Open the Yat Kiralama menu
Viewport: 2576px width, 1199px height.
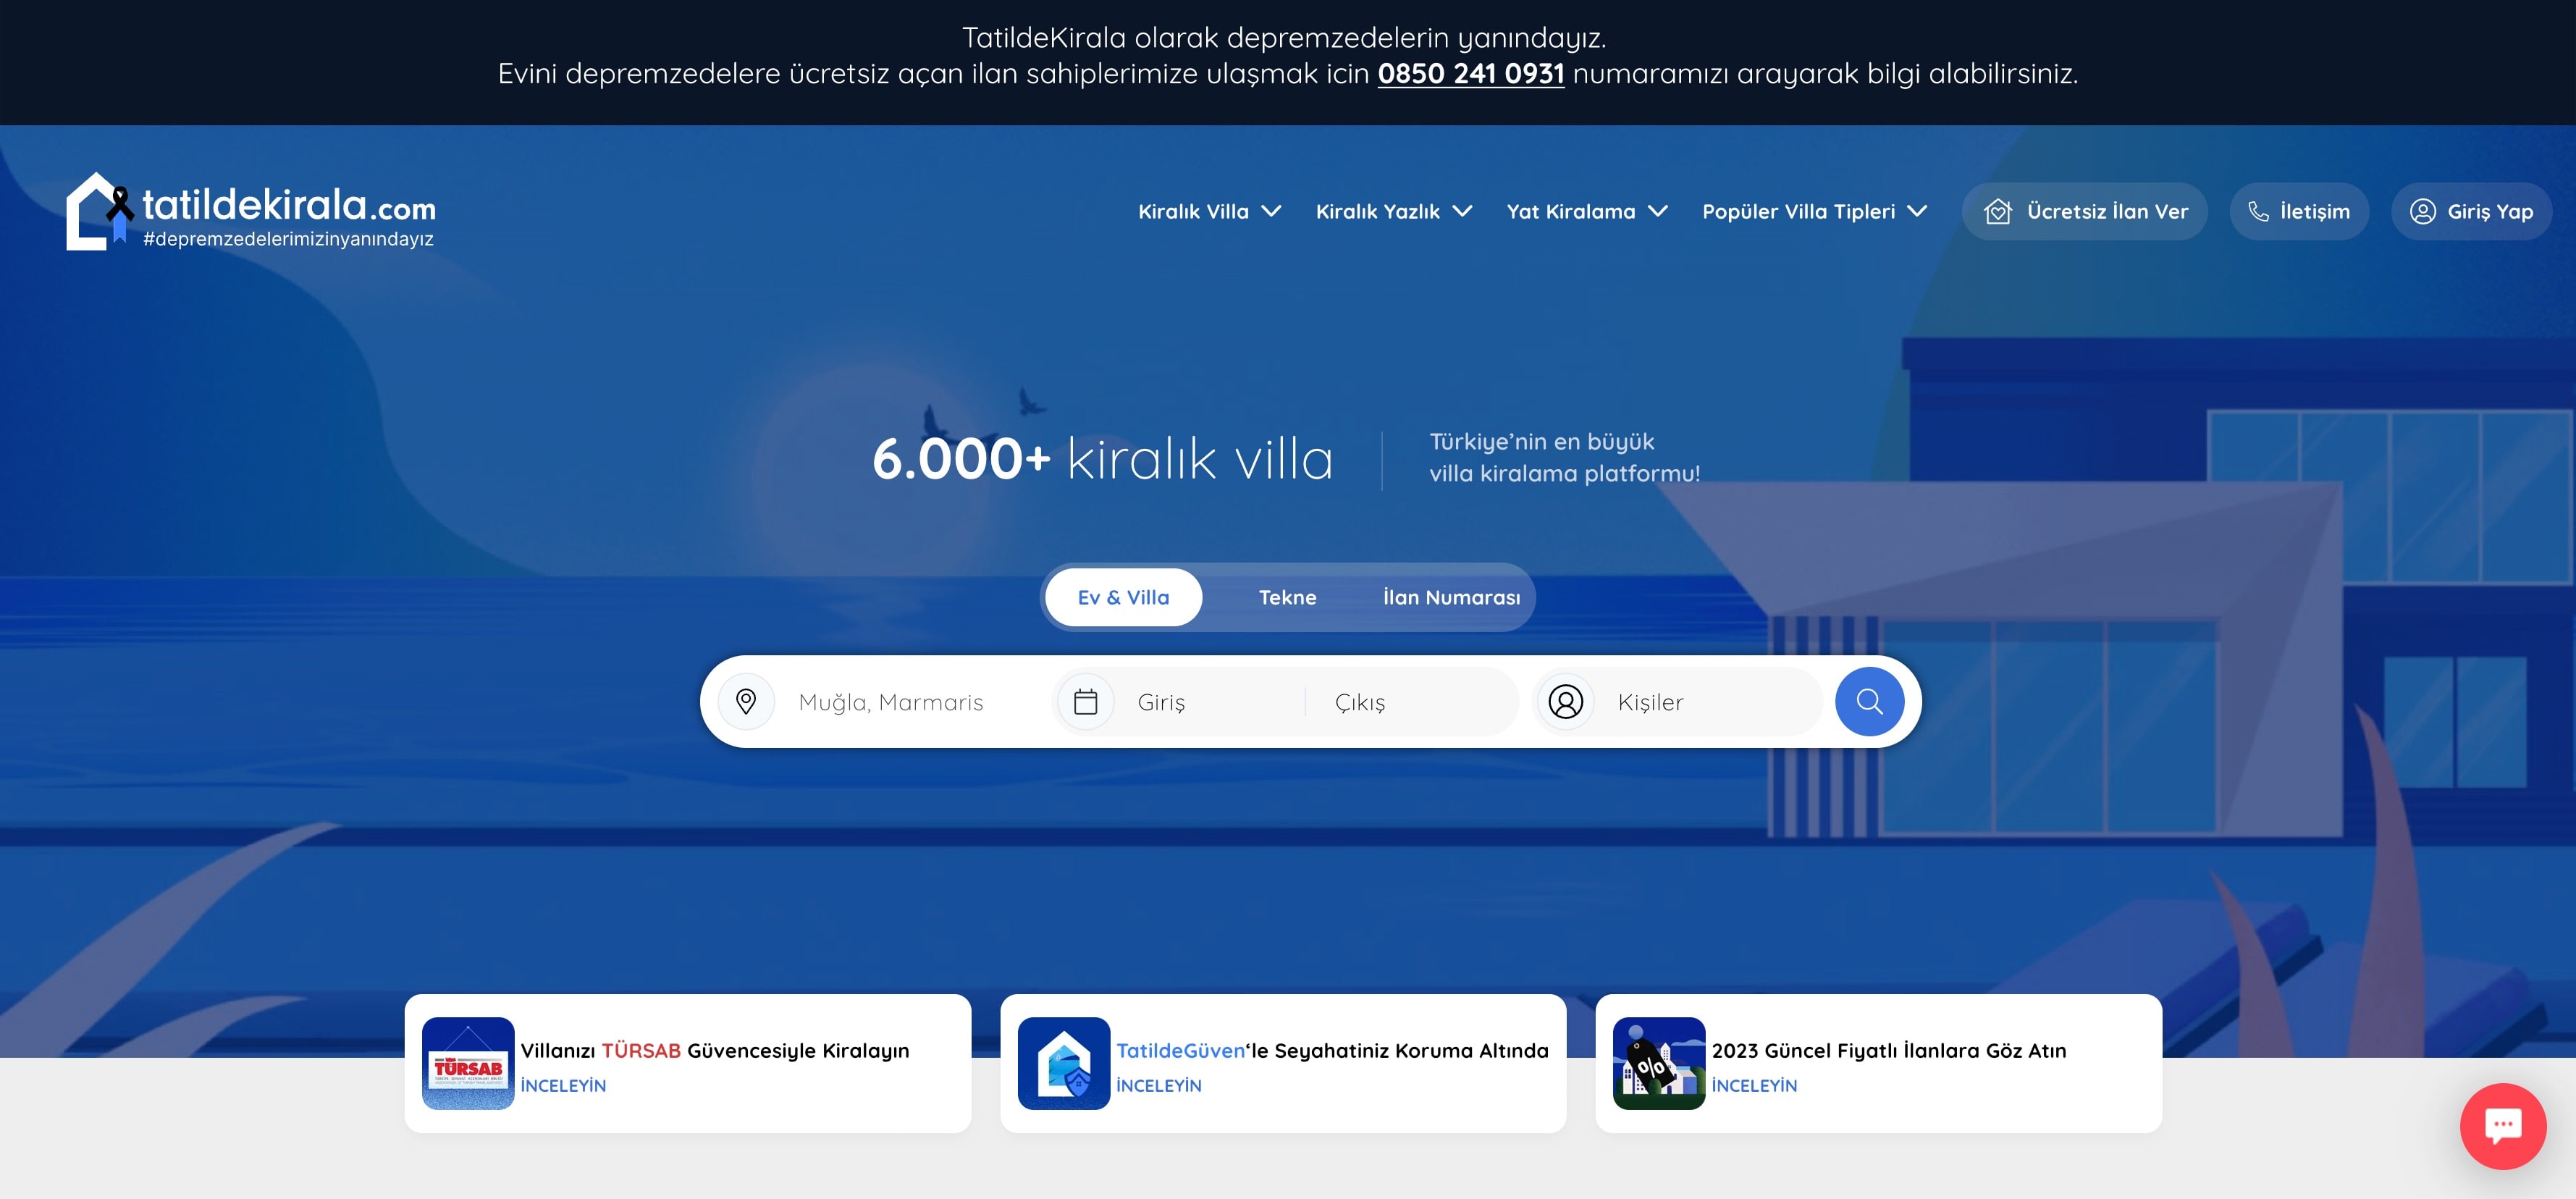1588,211
